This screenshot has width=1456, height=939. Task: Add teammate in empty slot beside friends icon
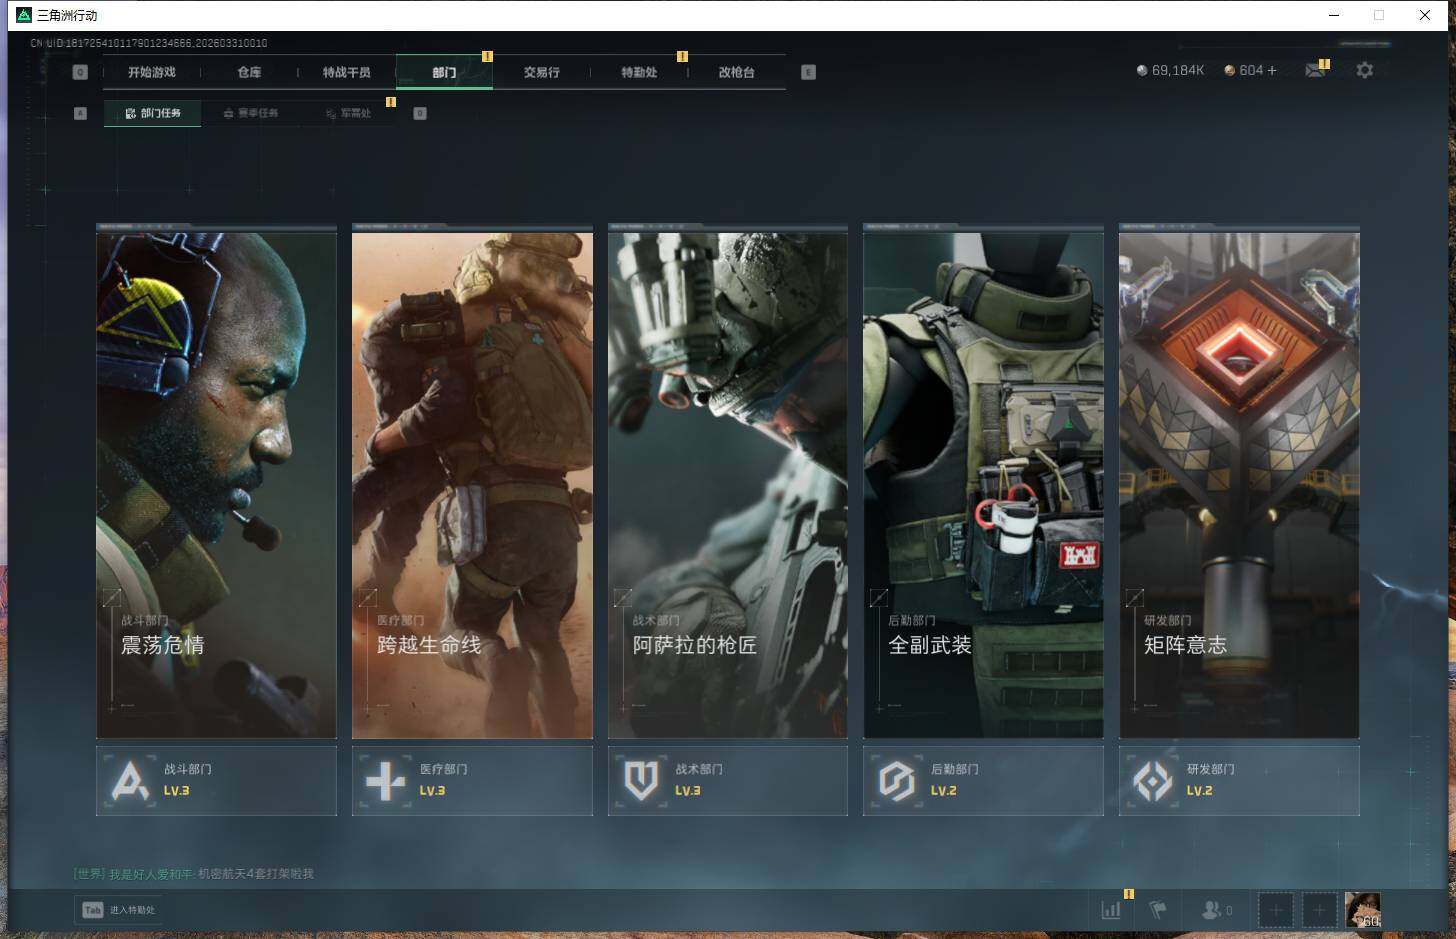pos(1275,910)
